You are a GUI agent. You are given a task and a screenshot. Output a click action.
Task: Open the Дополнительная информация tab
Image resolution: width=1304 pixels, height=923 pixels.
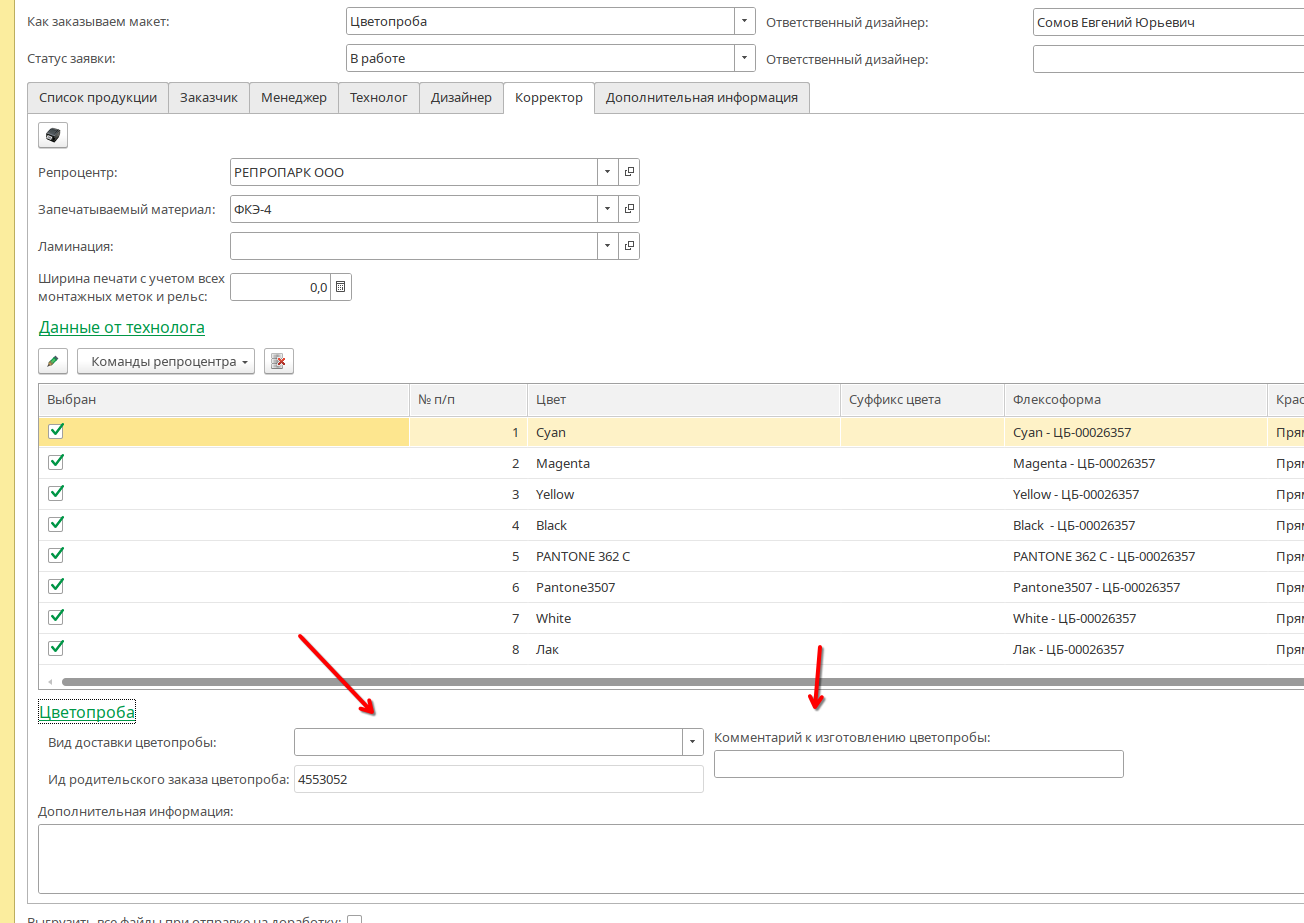tap(701, 97)
